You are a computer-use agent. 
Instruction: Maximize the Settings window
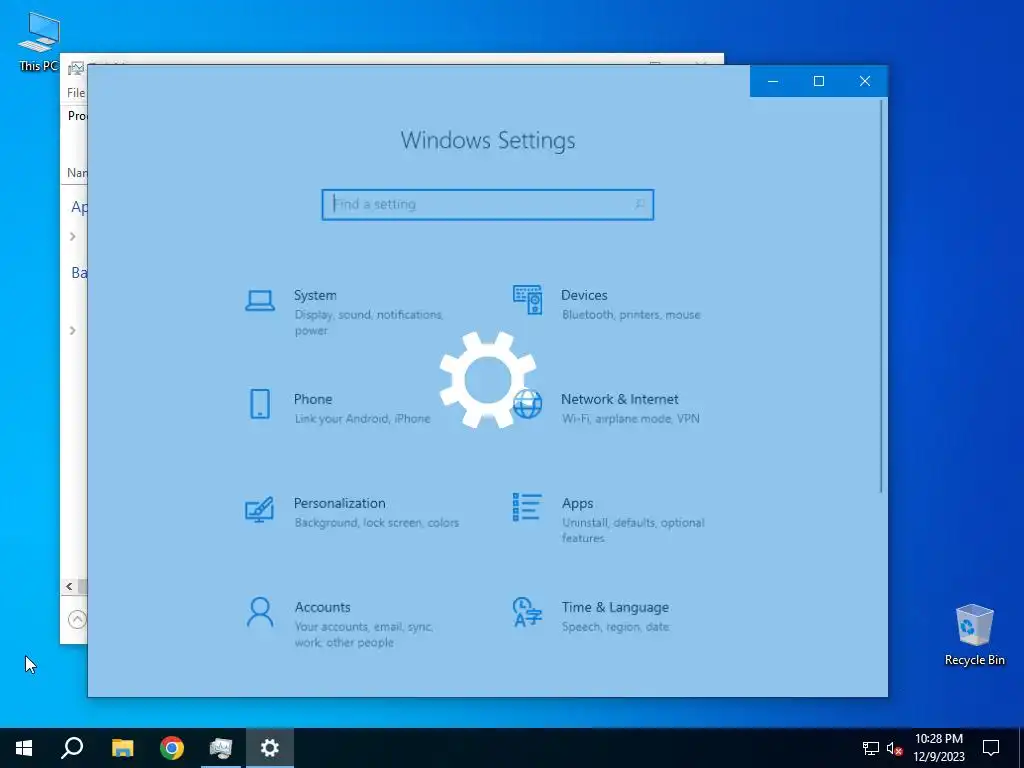(818, 81)
